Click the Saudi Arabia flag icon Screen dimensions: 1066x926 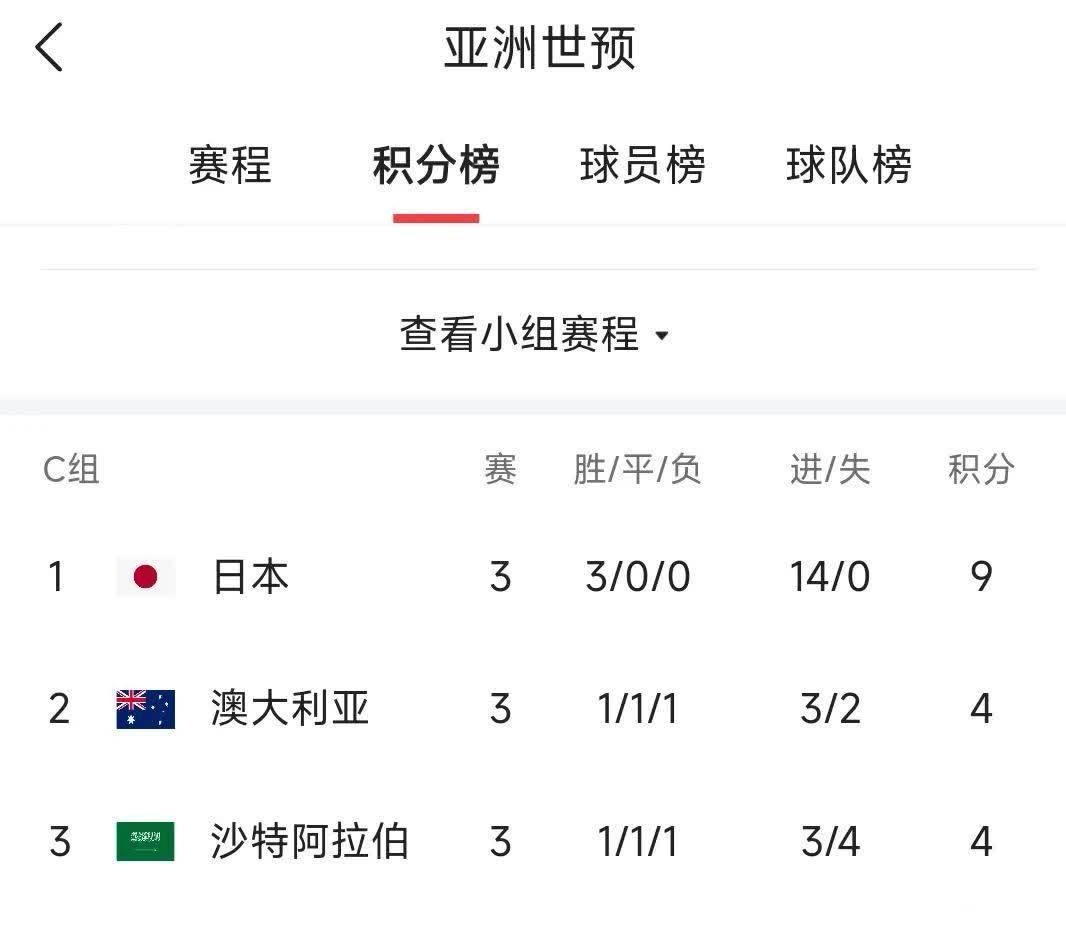(145, 841)
